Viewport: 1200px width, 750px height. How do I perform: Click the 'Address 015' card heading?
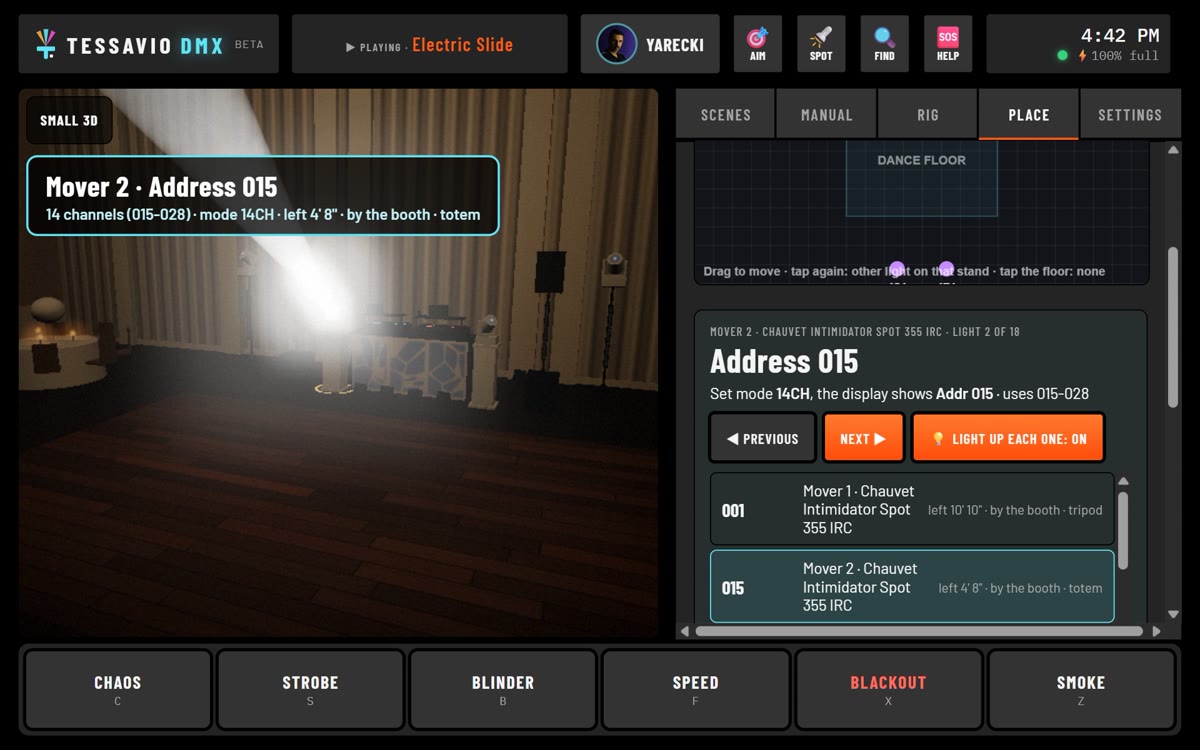(x=784, y=361)
